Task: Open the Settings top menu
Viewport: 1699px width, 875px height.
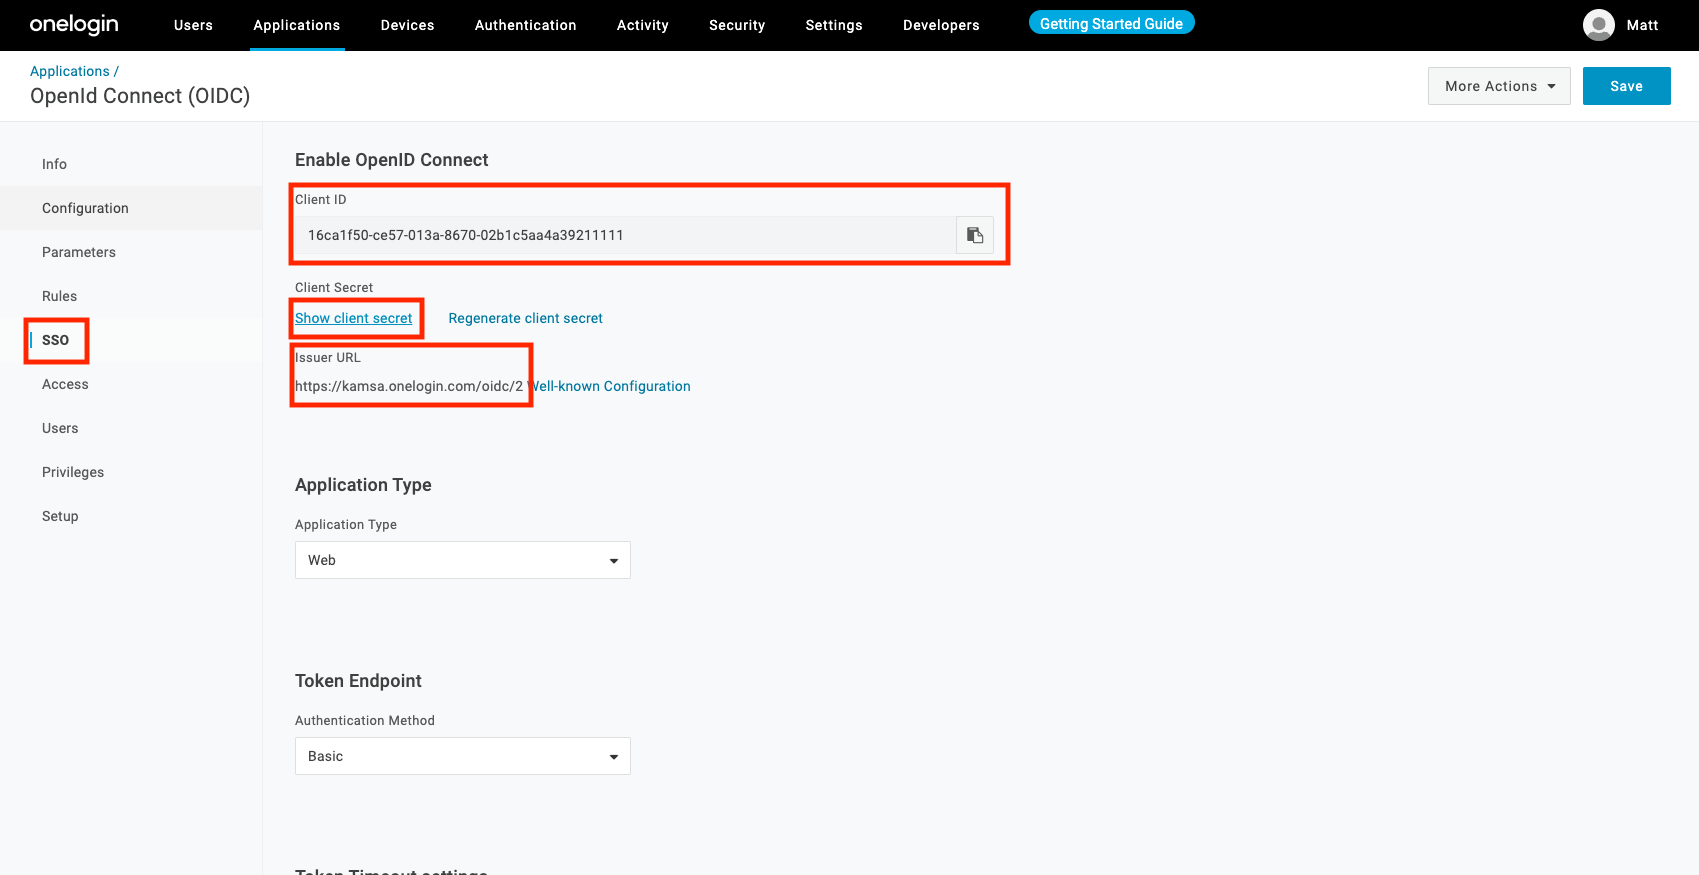Action: [x=834, y=25]
